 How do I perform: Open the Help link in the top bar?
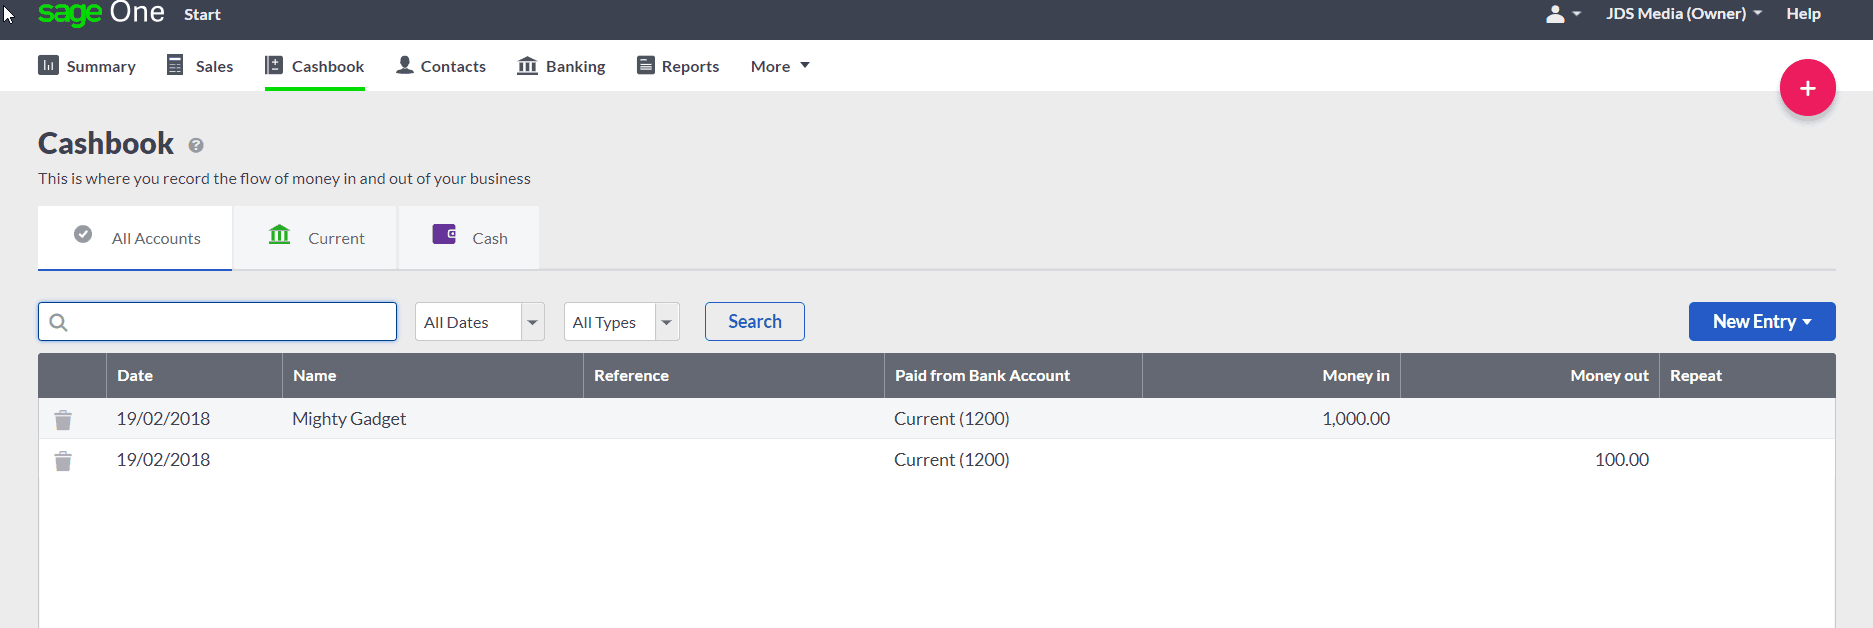(x=1803, y=14)
